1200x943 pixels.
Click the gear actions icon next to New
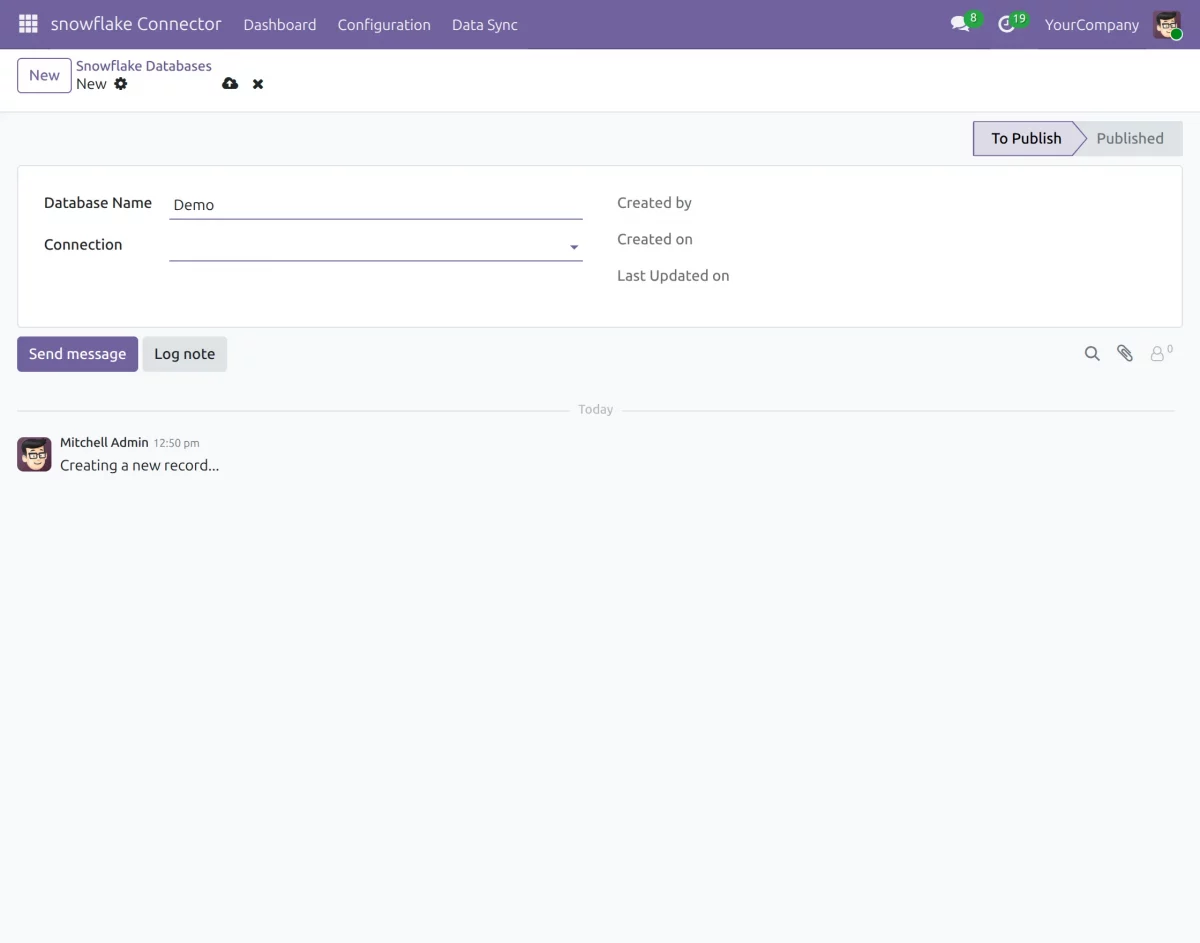[x=120, y=84]
